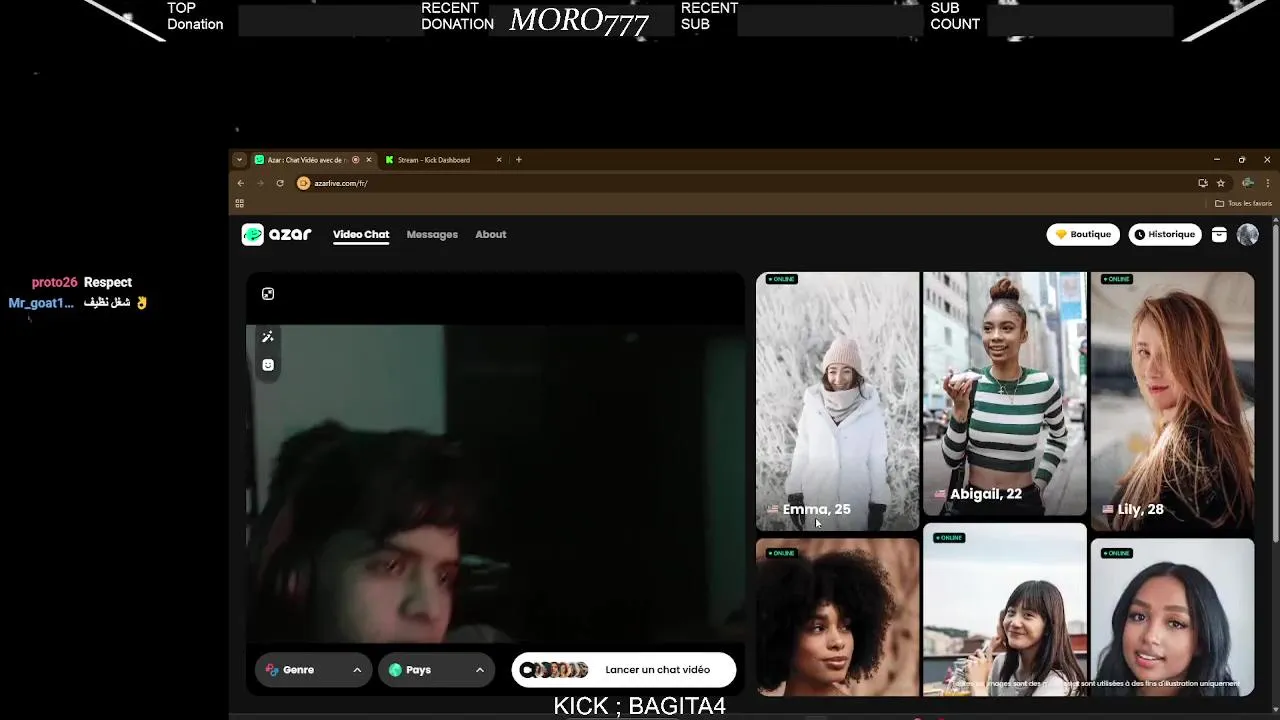
Task: Click the US flag on Lily's card
Action: point(1108,510)
